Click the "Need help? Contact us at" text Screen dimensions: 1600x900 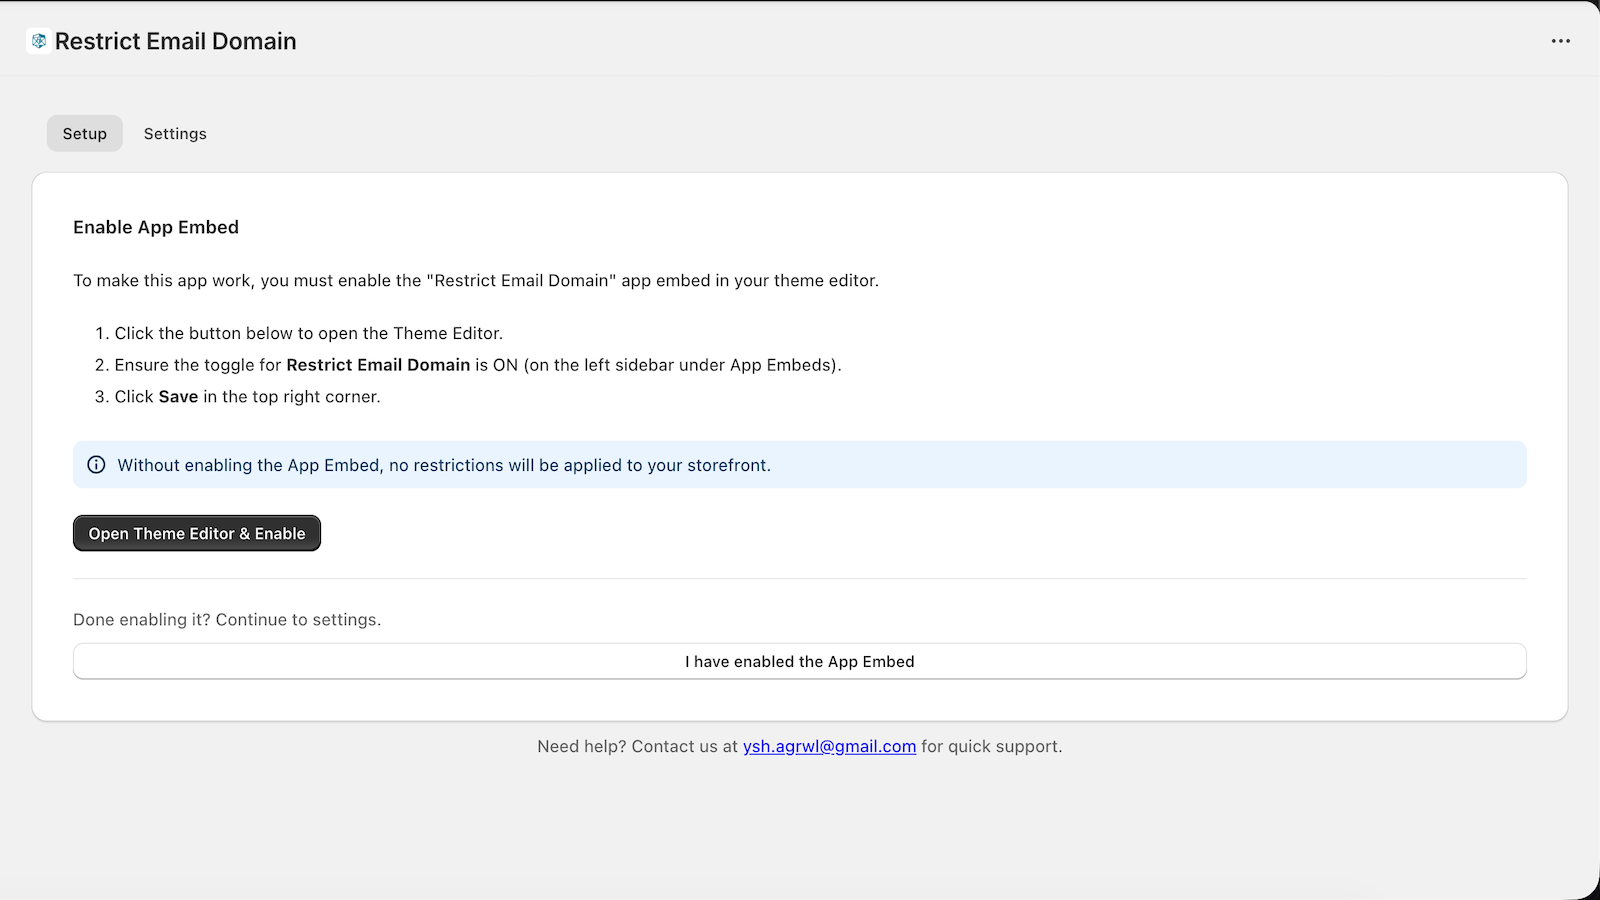637,747
